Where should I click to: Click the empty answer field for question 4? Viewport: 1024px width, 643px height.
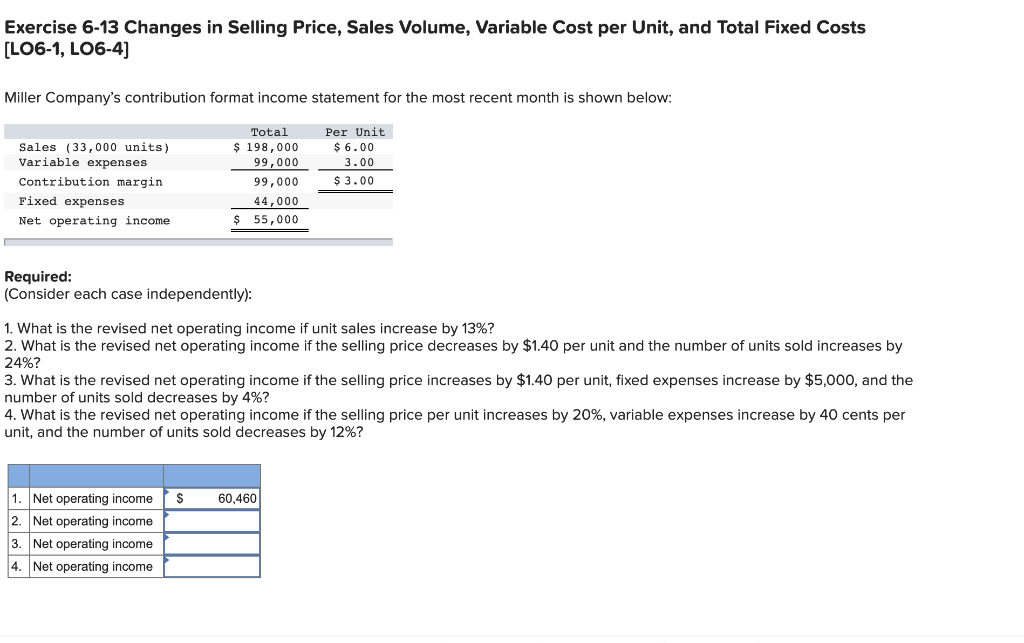coord(212,566)
